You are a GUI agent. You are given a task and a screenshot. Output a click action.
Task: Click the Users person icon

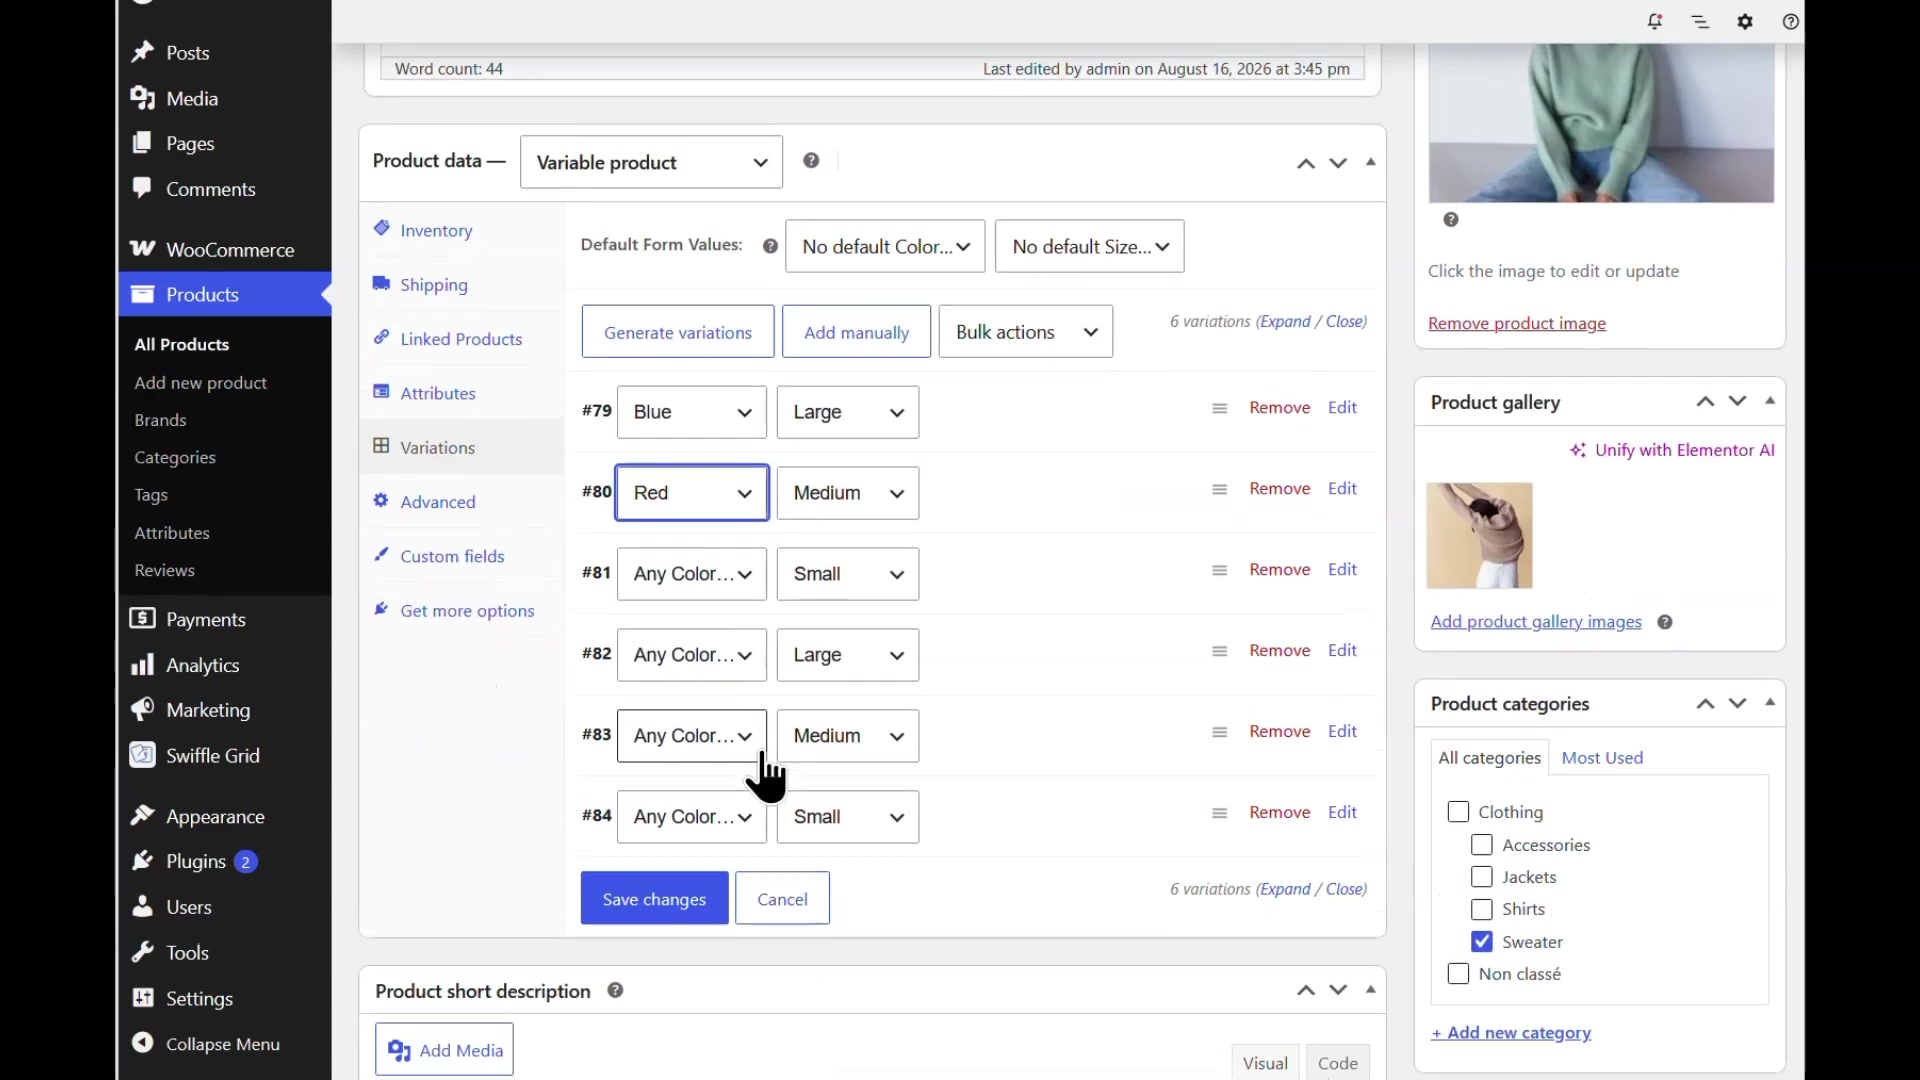(142, 907)
